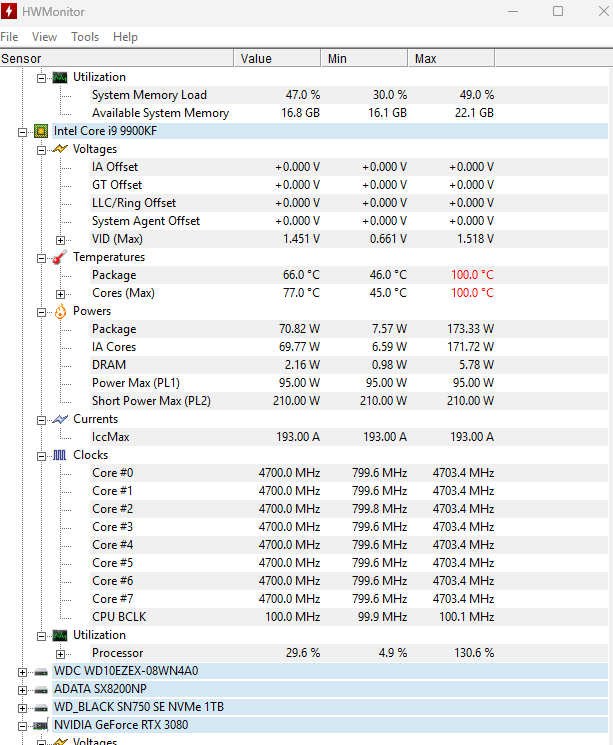
Task: Click the ADATA SX8200NP drive icon
Action: click(x=41, y=690)
